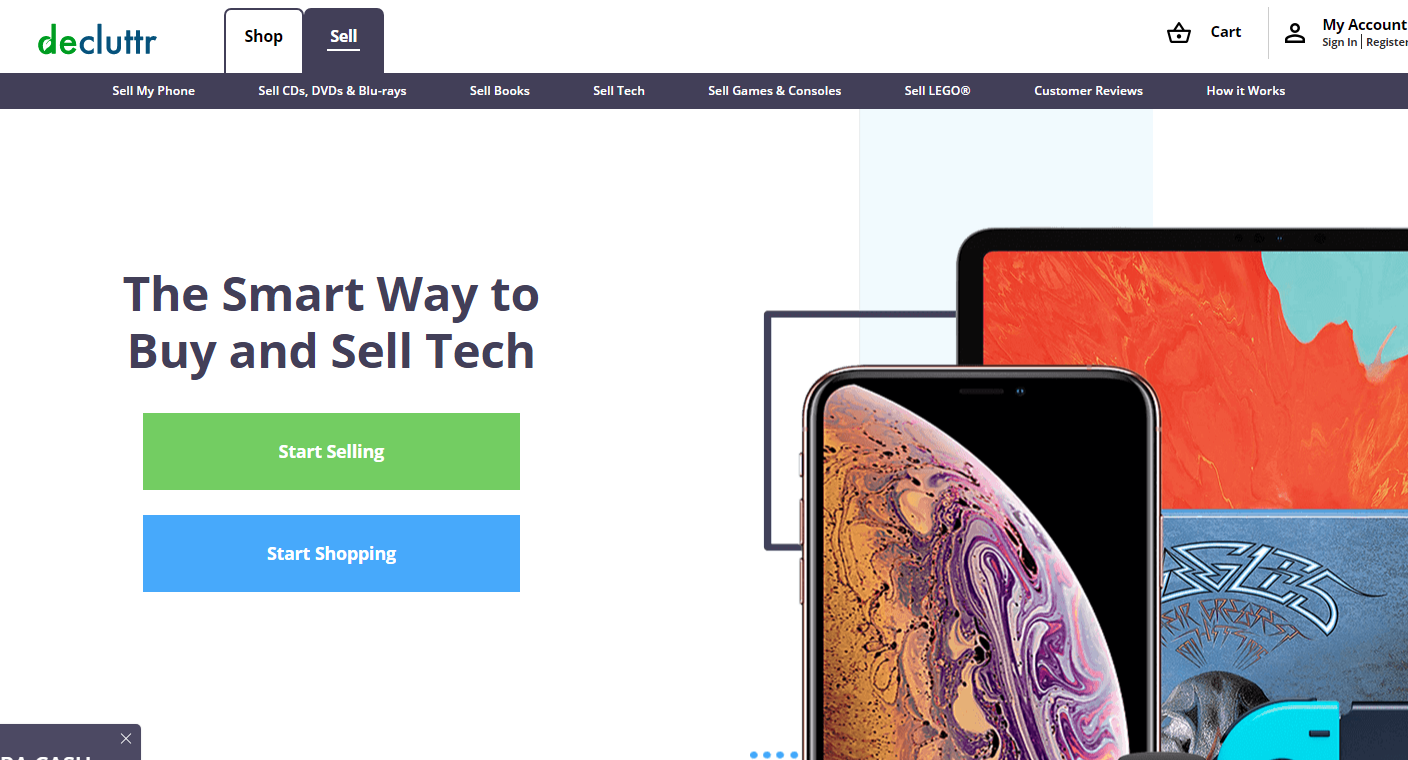1408x760 pixels.
Task: Click the green Start Selling button
Action: tap(331, 451)
